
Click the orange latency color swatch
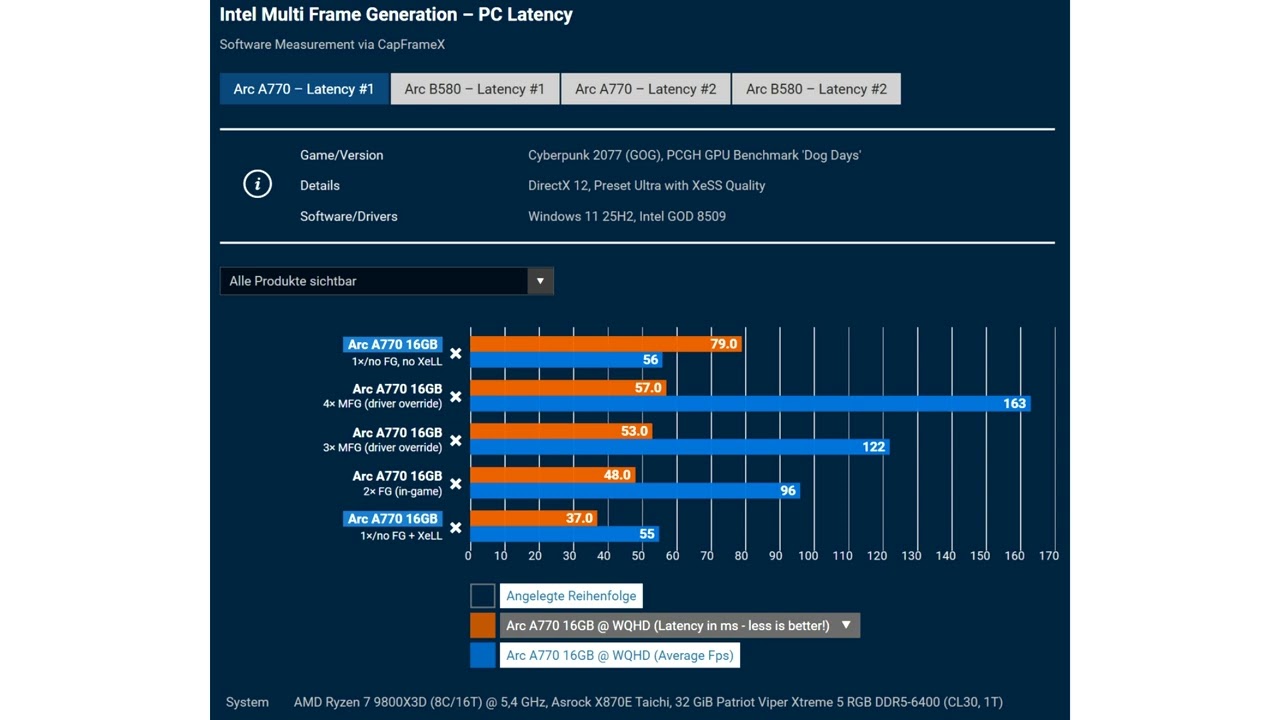tap(483, 626)
